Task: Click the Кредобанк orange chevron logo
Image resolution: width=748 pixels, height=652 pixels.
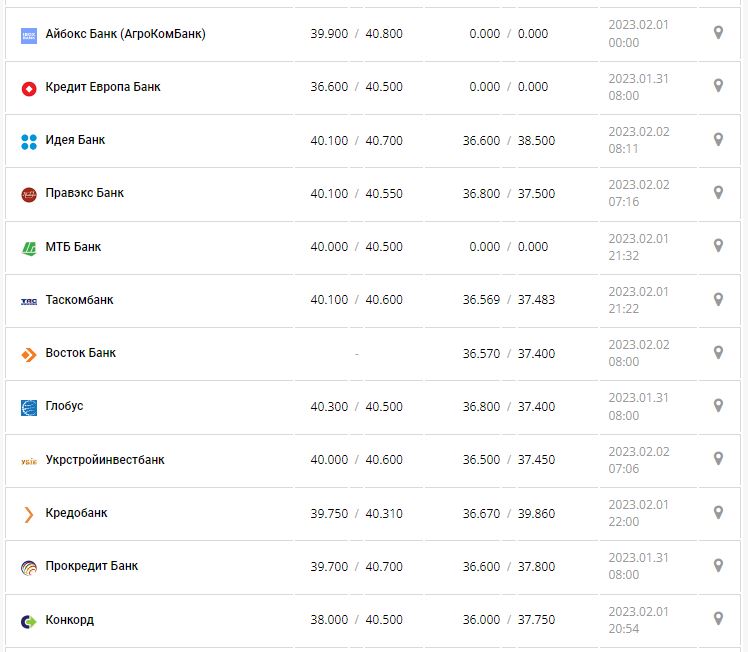Action: coord(28,514)
